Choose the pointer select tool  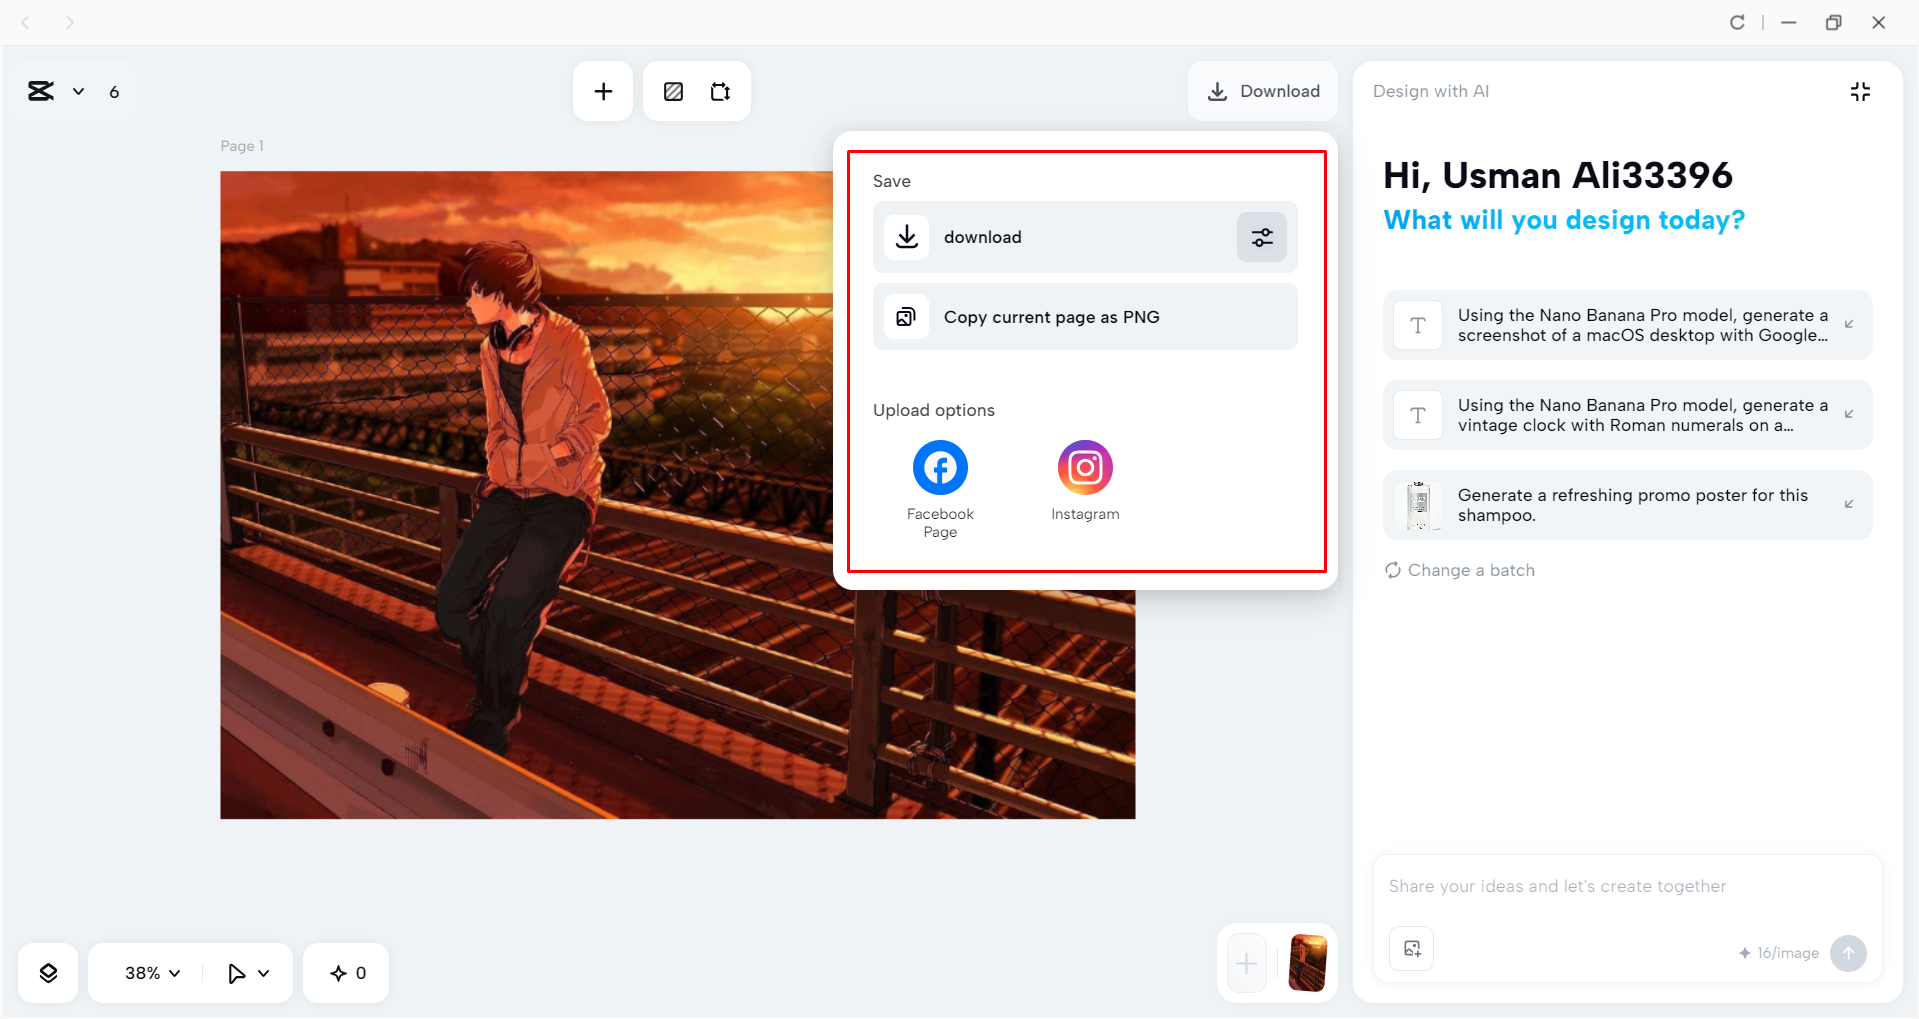(236, 973)
